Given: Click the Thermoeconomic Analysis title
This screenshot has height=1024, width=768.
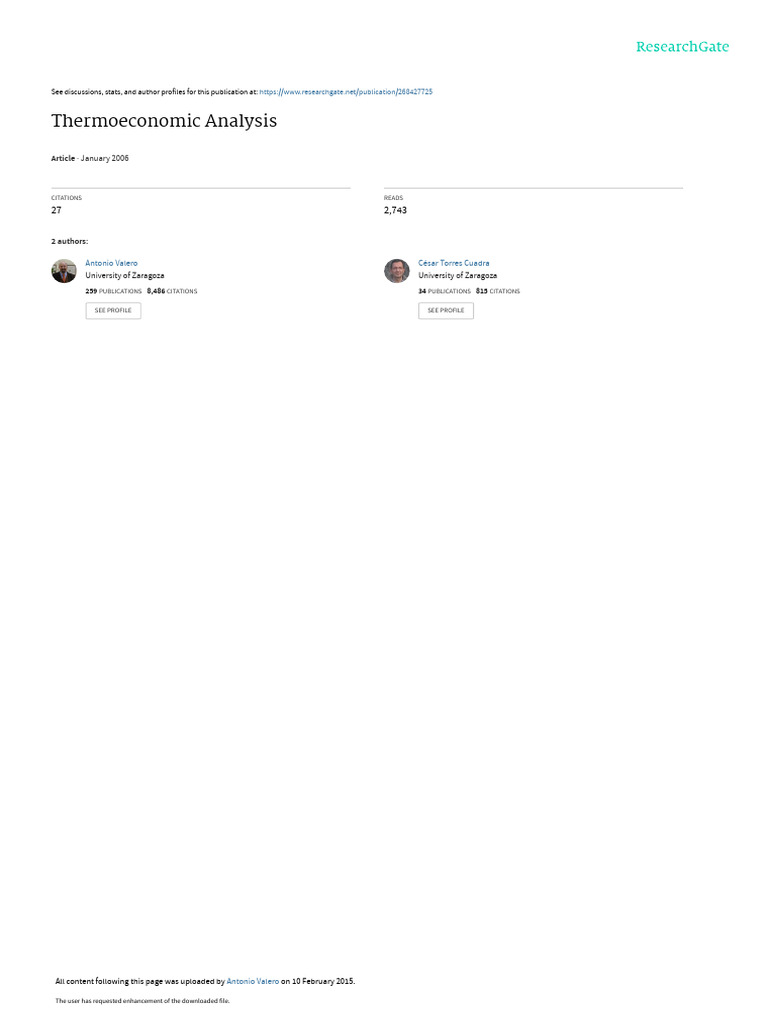Looking at the screenshot, I should tap(164, 121).
